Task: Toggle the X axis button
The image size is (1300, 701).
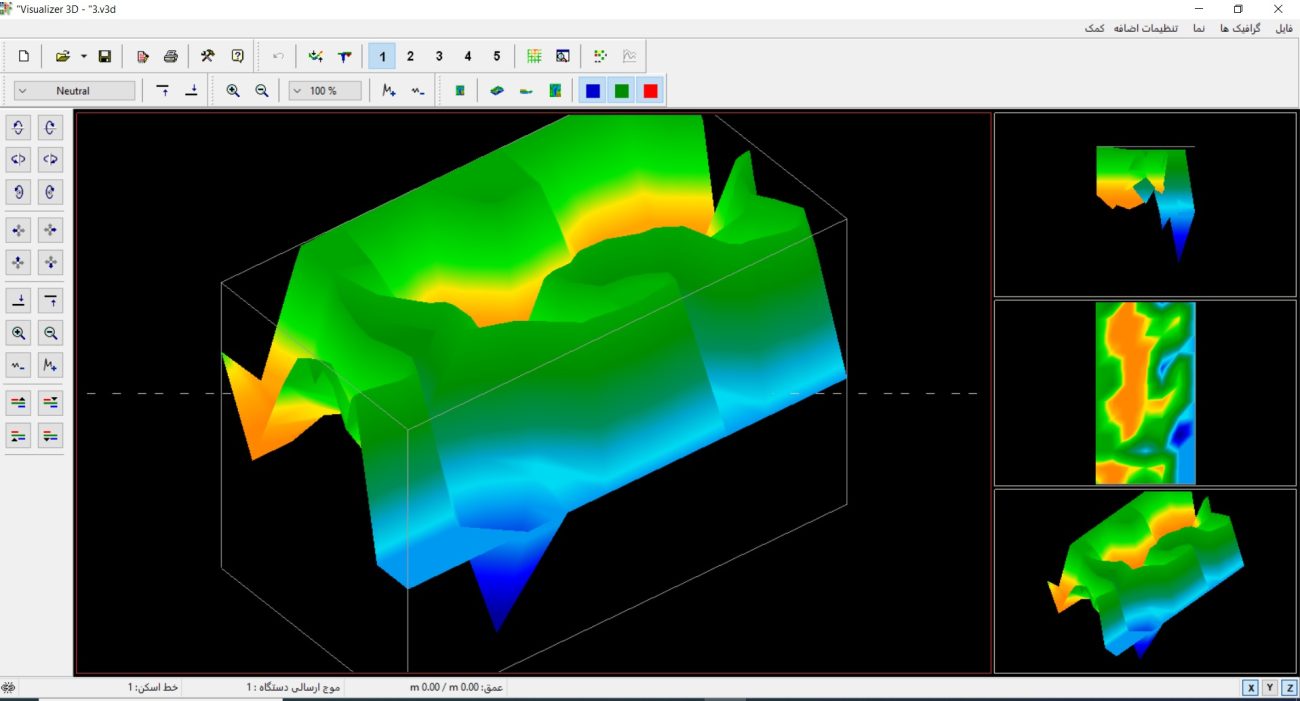Action: point(1250,688)
